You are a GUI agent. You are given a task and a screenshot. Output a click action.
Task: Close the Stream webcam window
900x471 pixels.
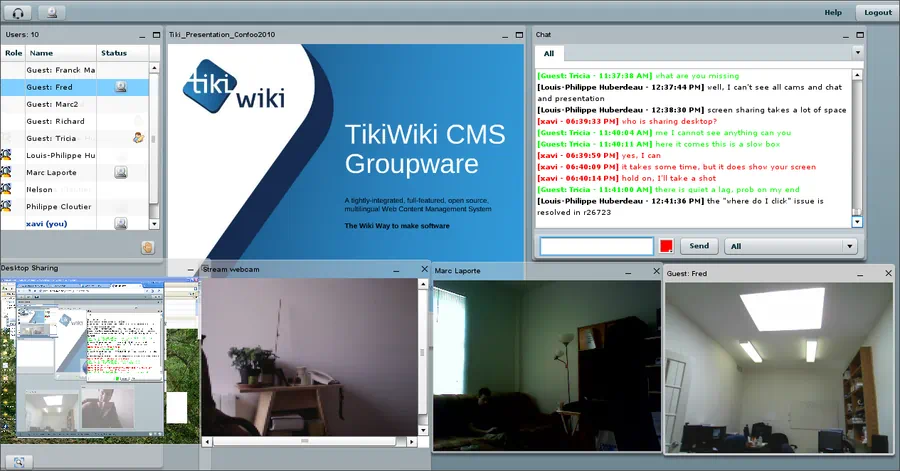point(425,269)
